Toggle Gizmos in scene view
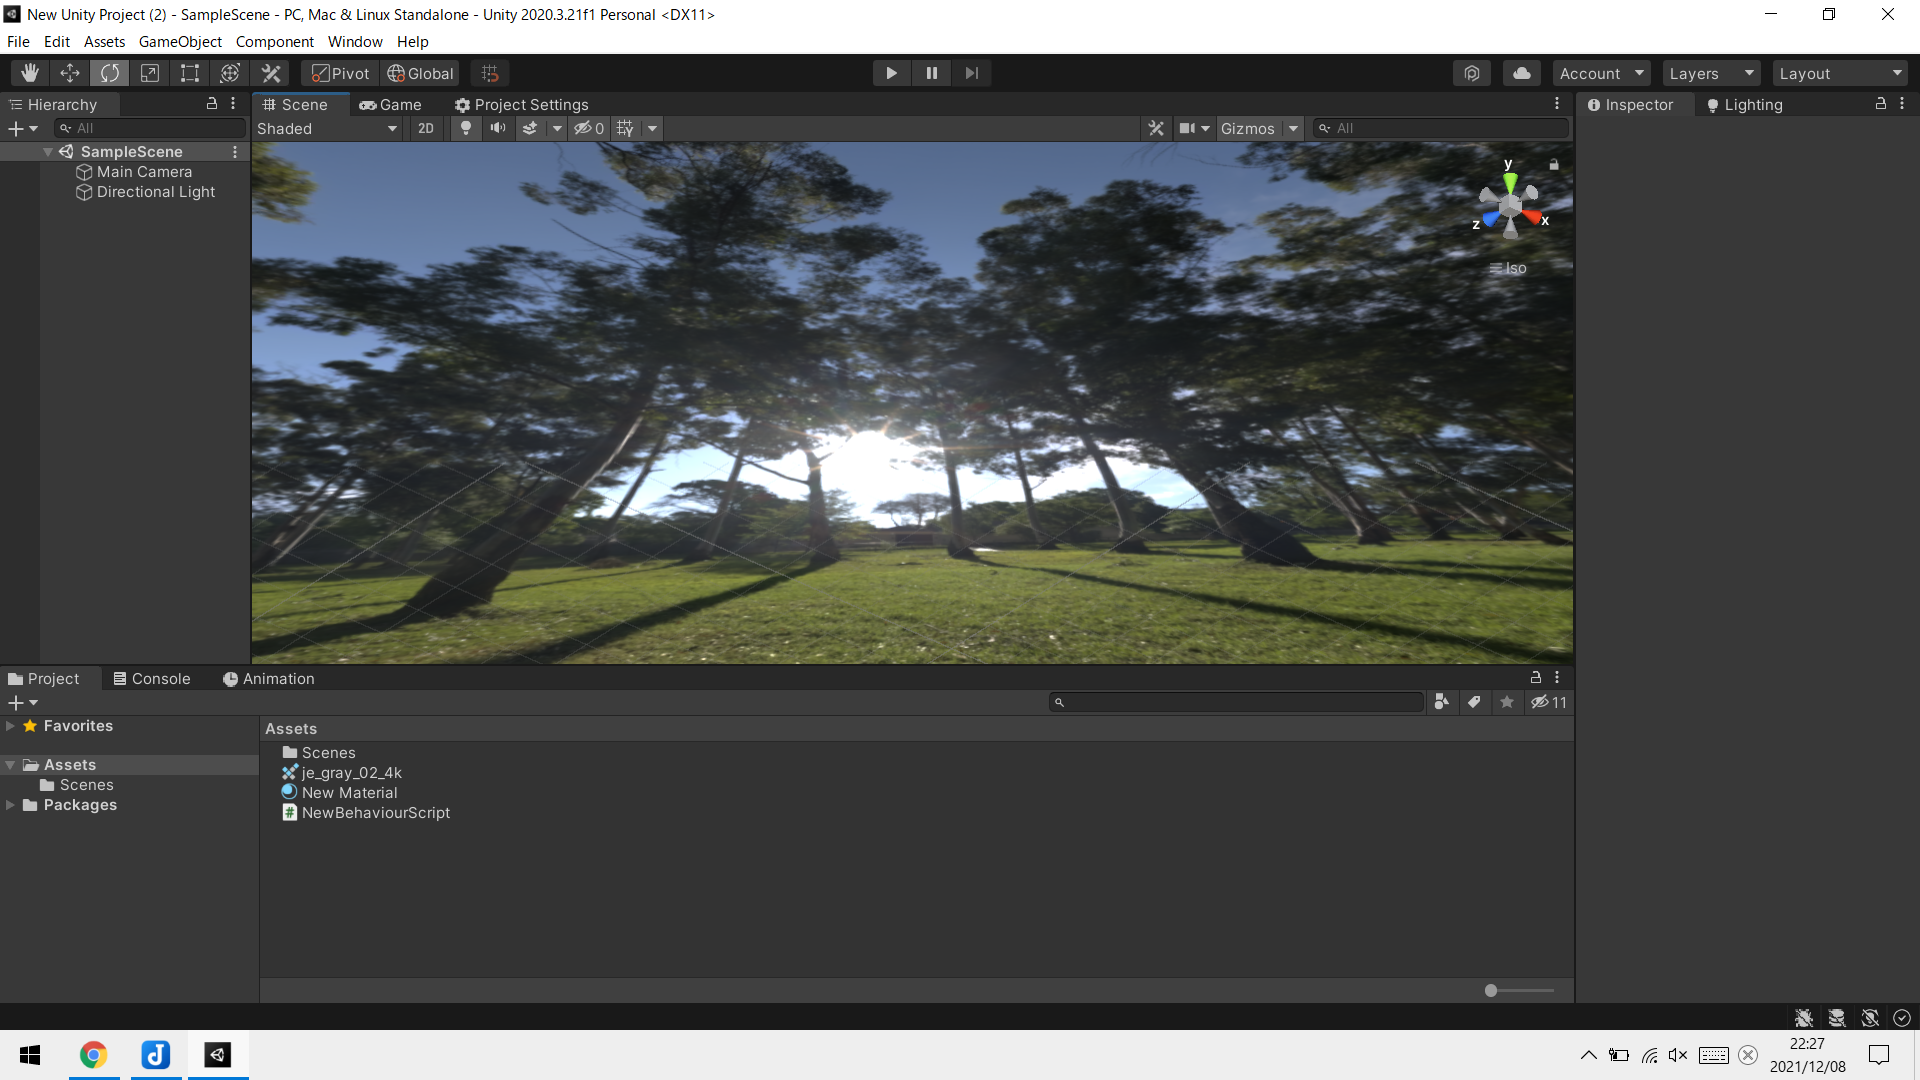The height and width of the screenshot is (1080, 1920). [1247, 128]
